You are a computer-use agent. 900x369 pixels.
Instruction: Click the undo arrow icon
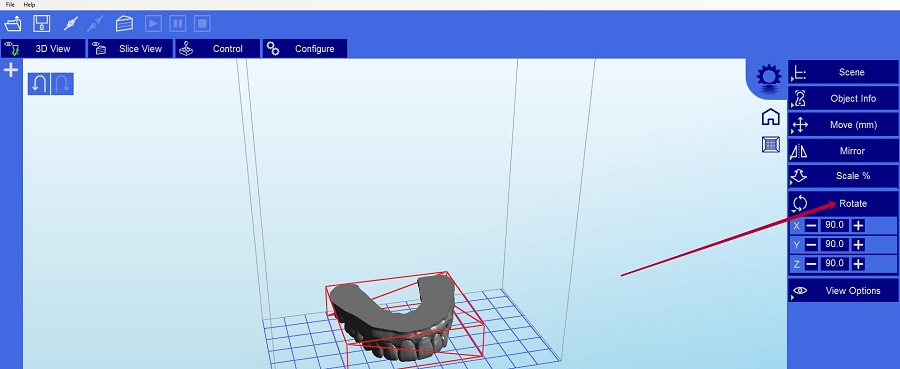coord(39,84)
